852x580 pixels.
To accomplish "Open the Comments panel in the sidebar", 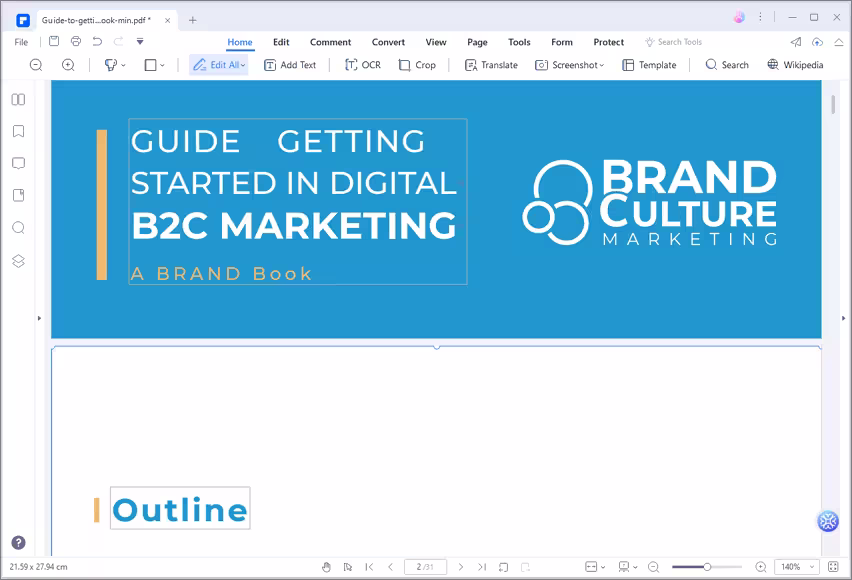I will tap(18, 163).
